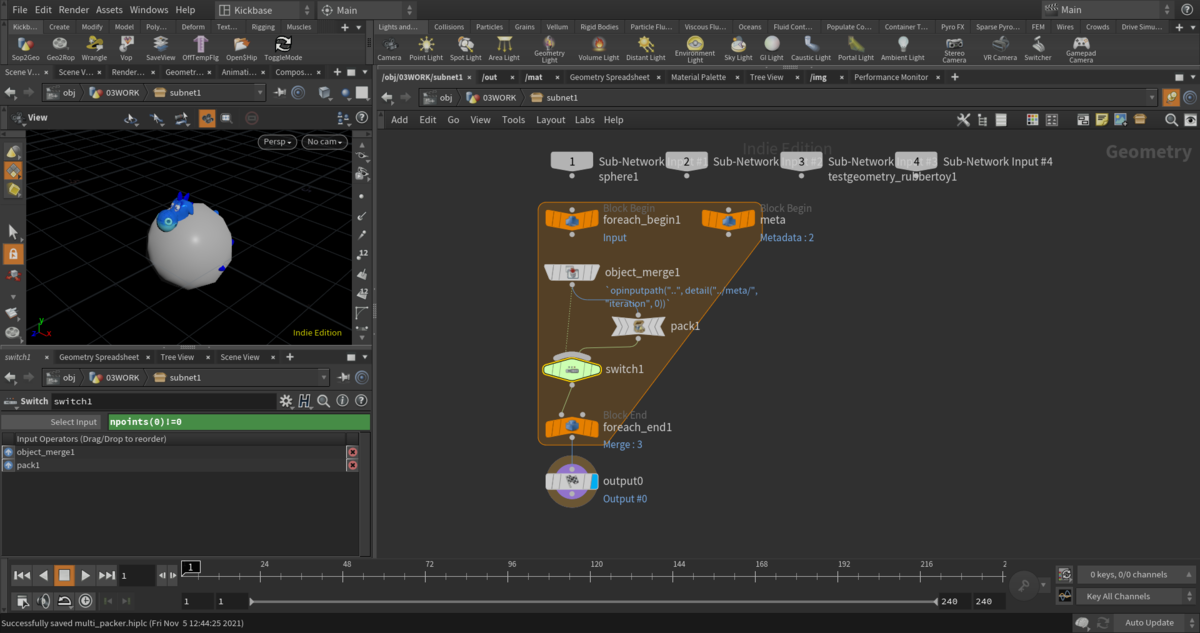Jump to the first frame
Viewport: 1200px width, 633px height.
pos(21,575)
